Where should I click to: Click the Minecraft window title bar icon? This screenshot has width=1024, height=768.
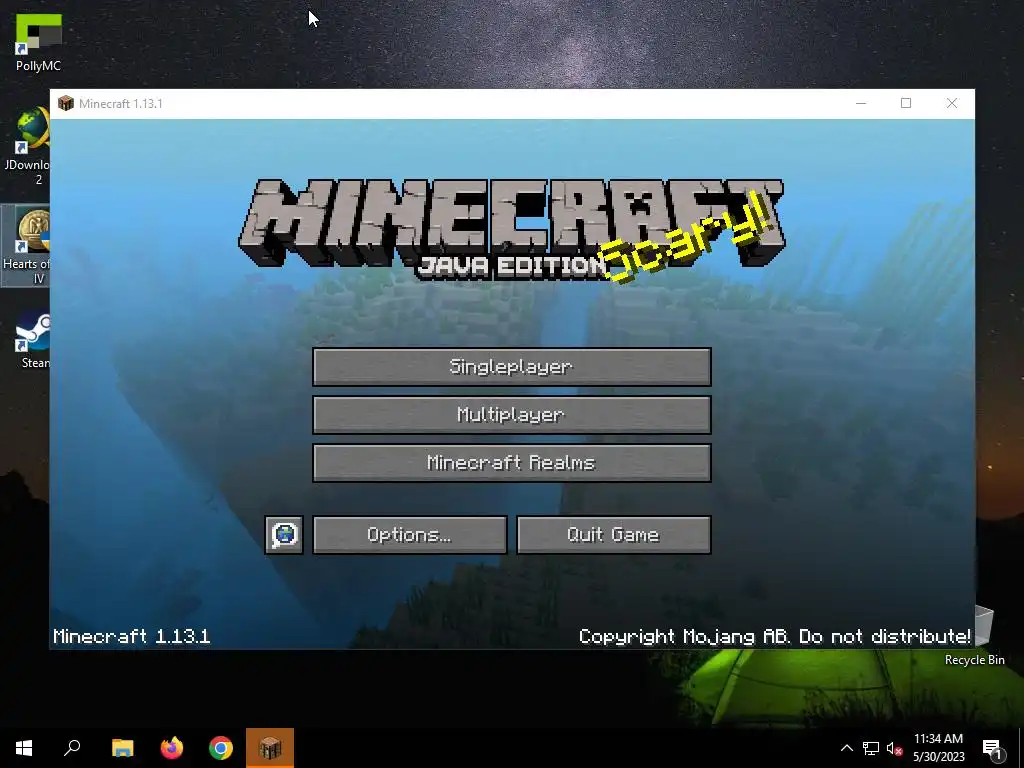66,103
